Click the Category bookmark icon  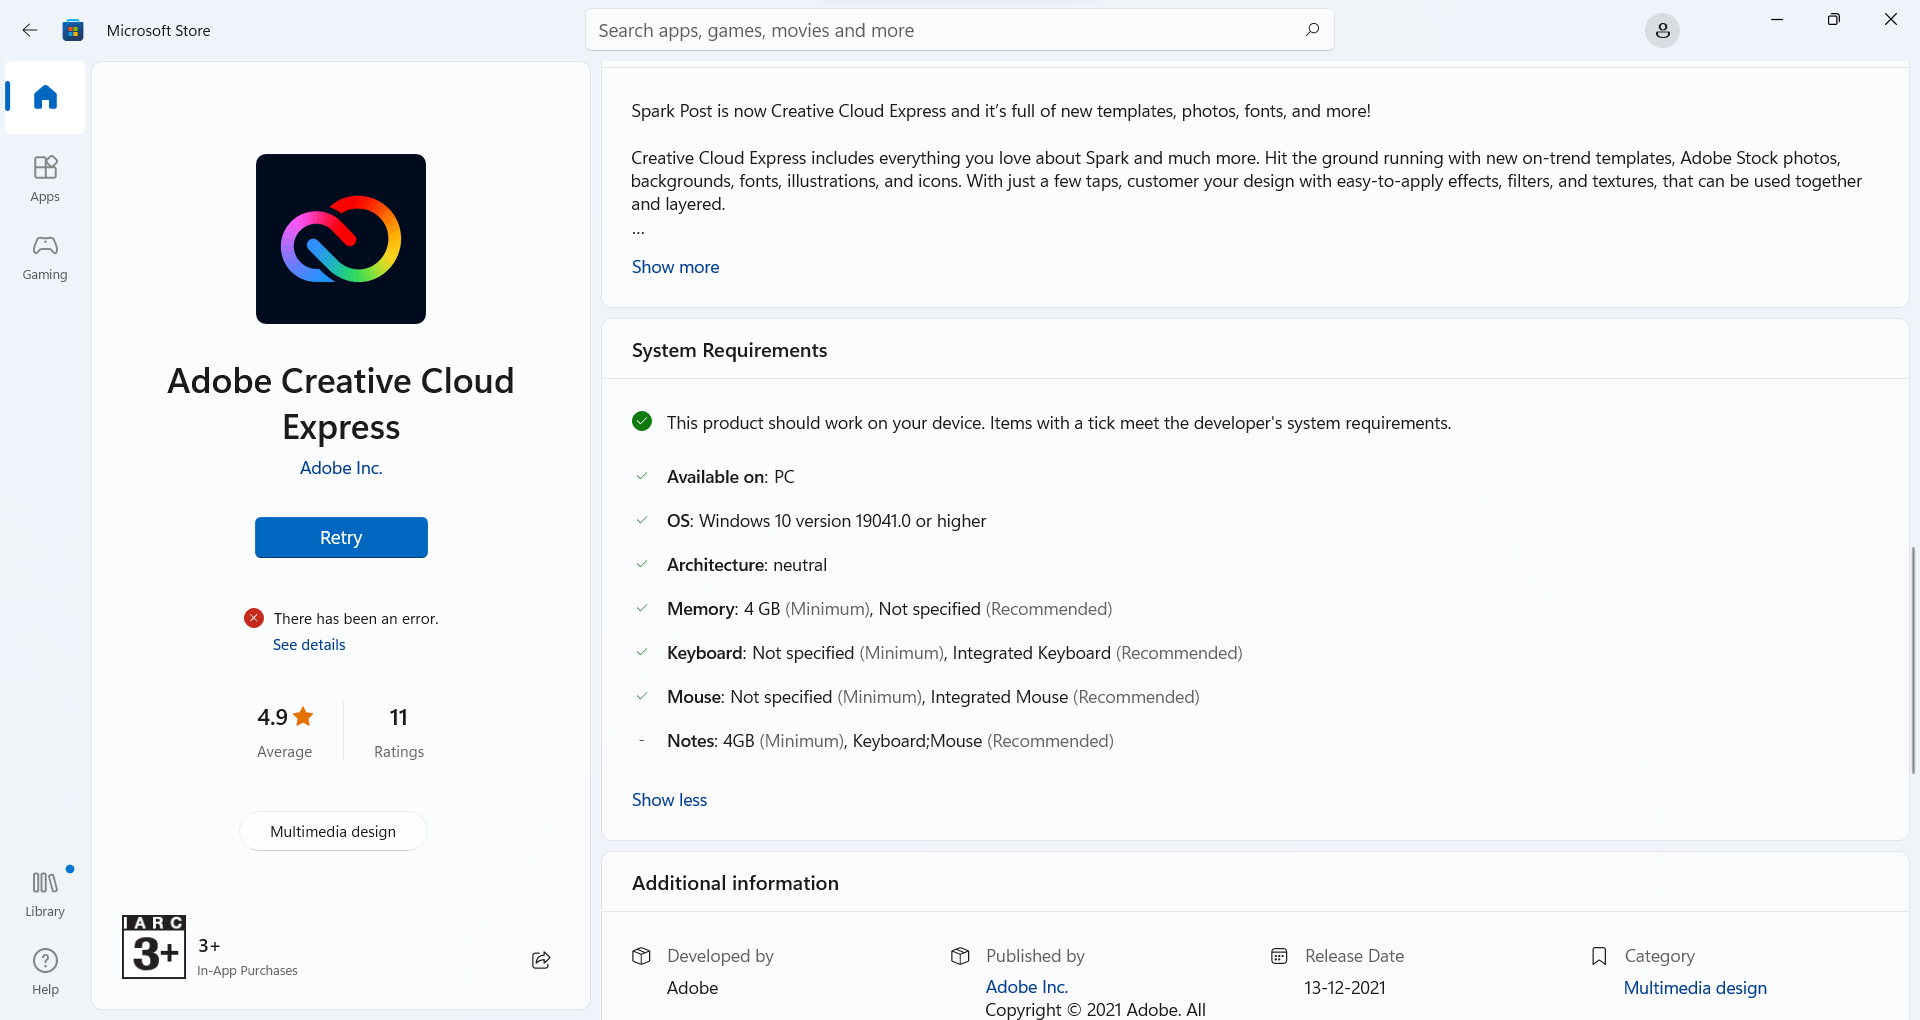tap(1599, 956)
